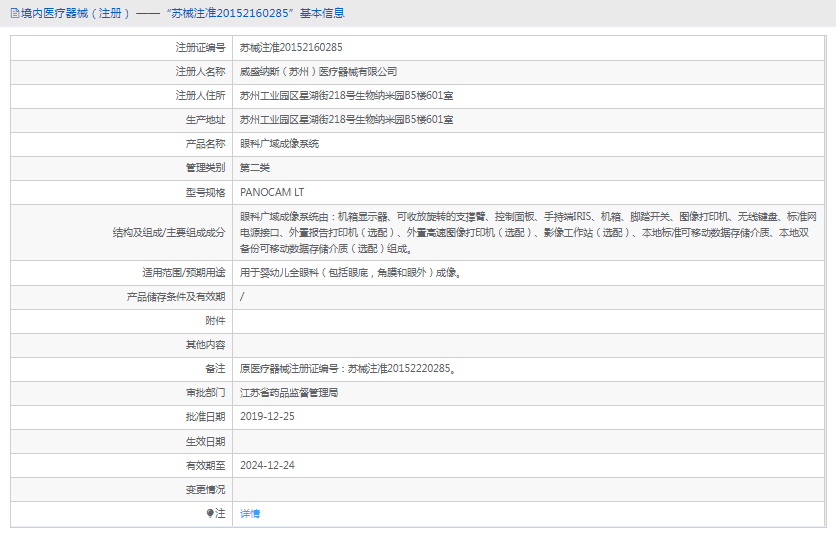Screen dimensions: 836x536
Task: Select the value 第二类
Action: point(255,167)
